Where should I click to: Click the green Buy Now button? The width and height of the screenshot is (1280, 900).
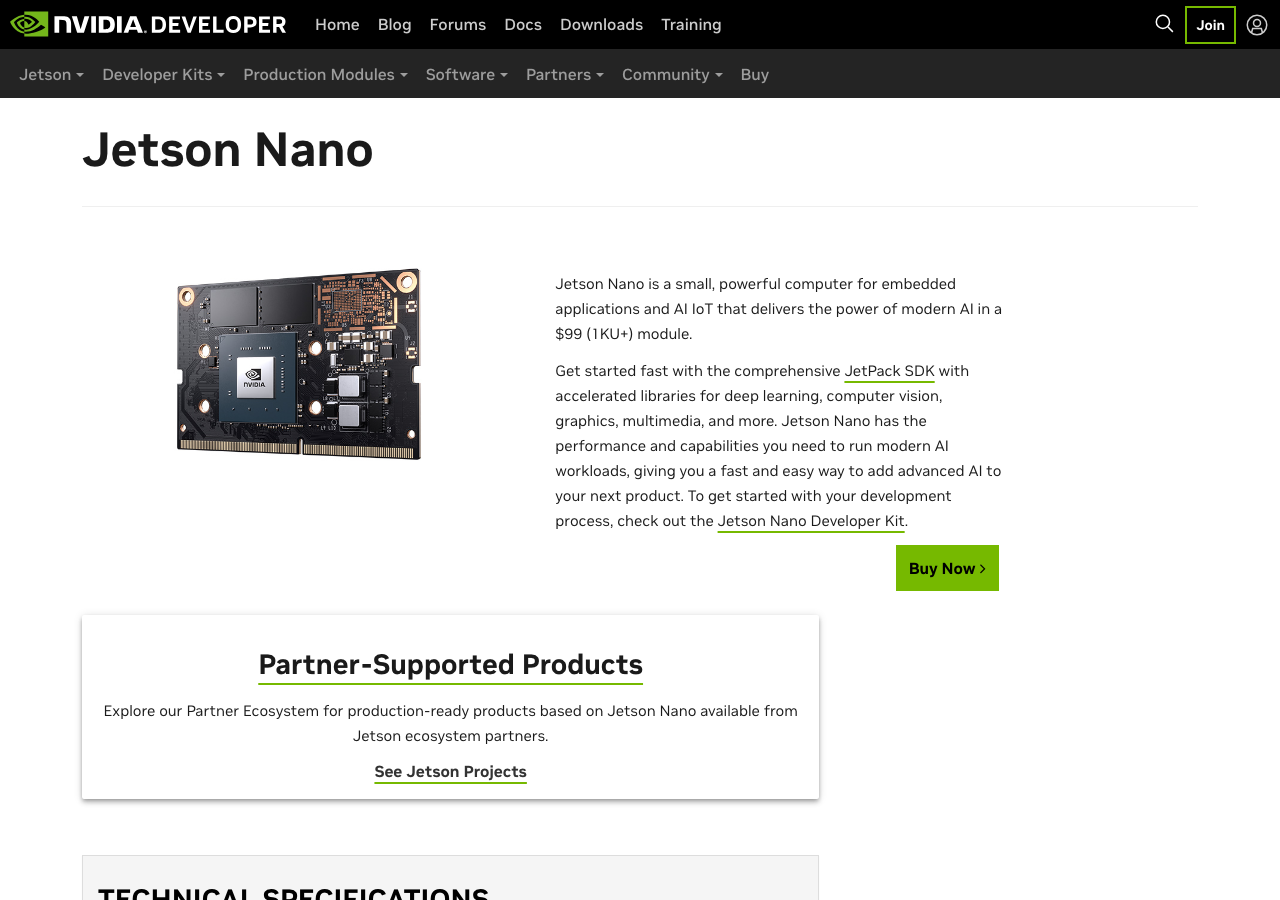(947, 568)
